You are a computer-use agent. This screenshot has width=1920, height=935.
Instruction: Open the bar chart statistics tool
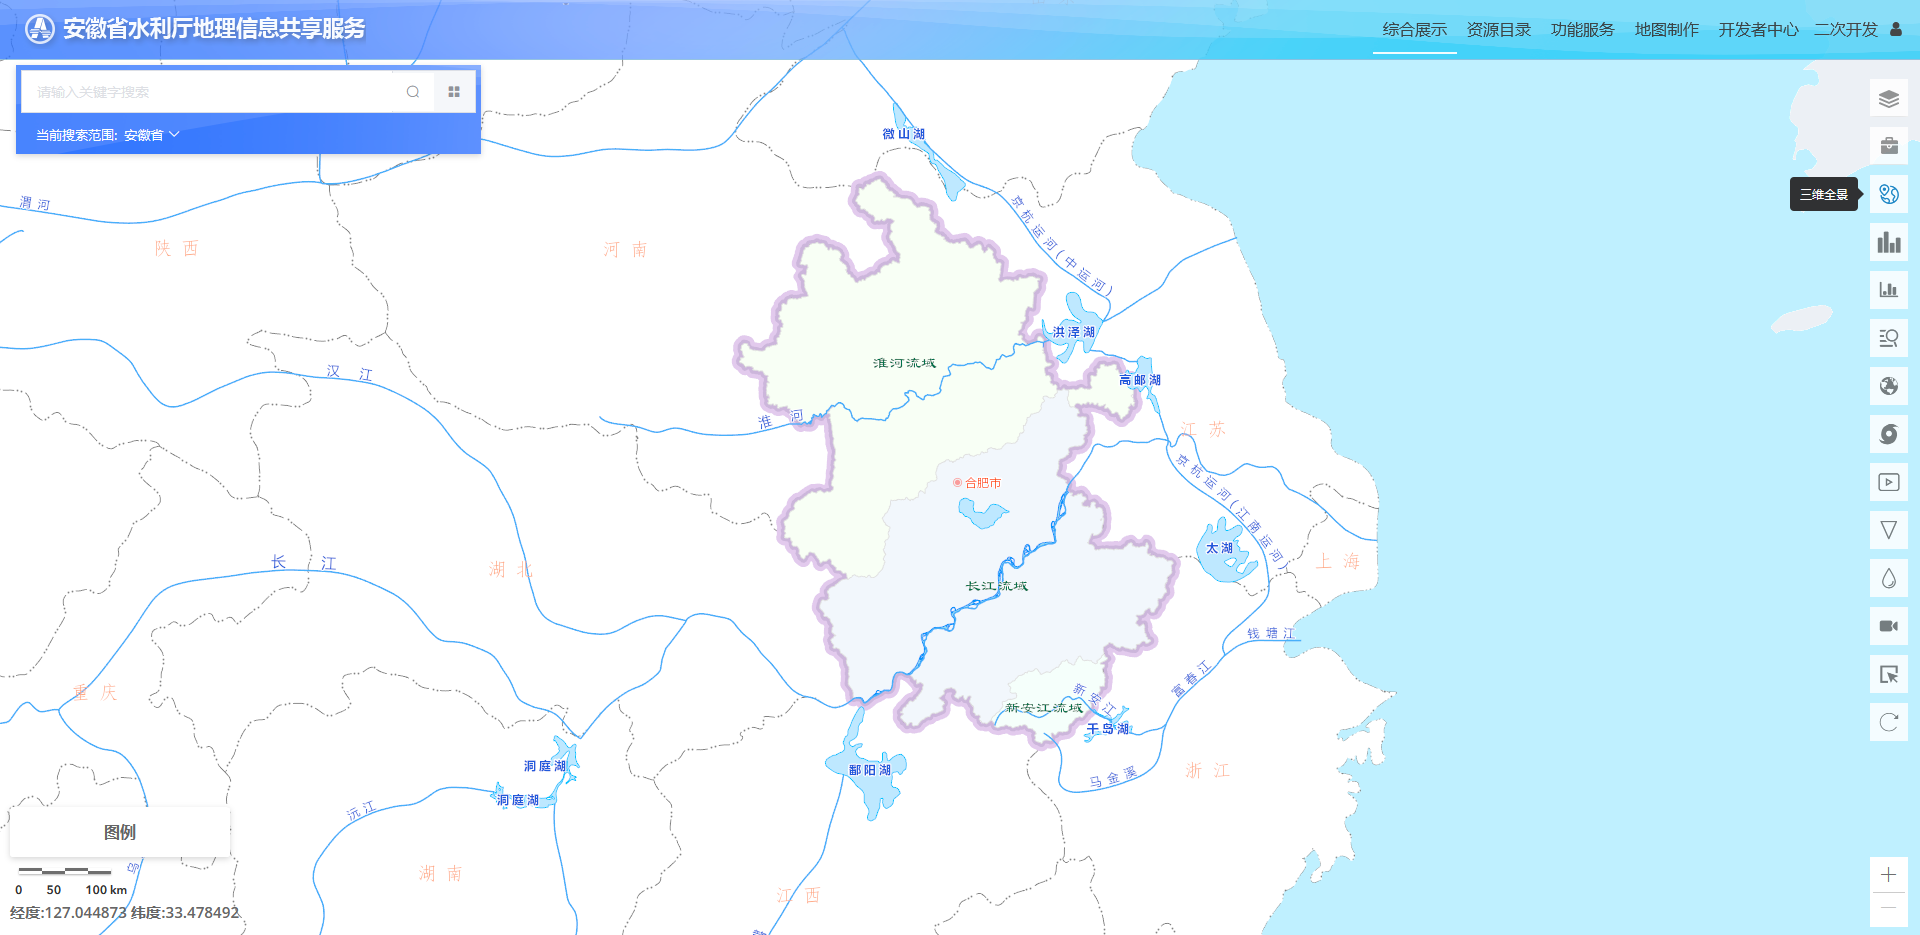pyautogui.click(x=1889, y=241)
